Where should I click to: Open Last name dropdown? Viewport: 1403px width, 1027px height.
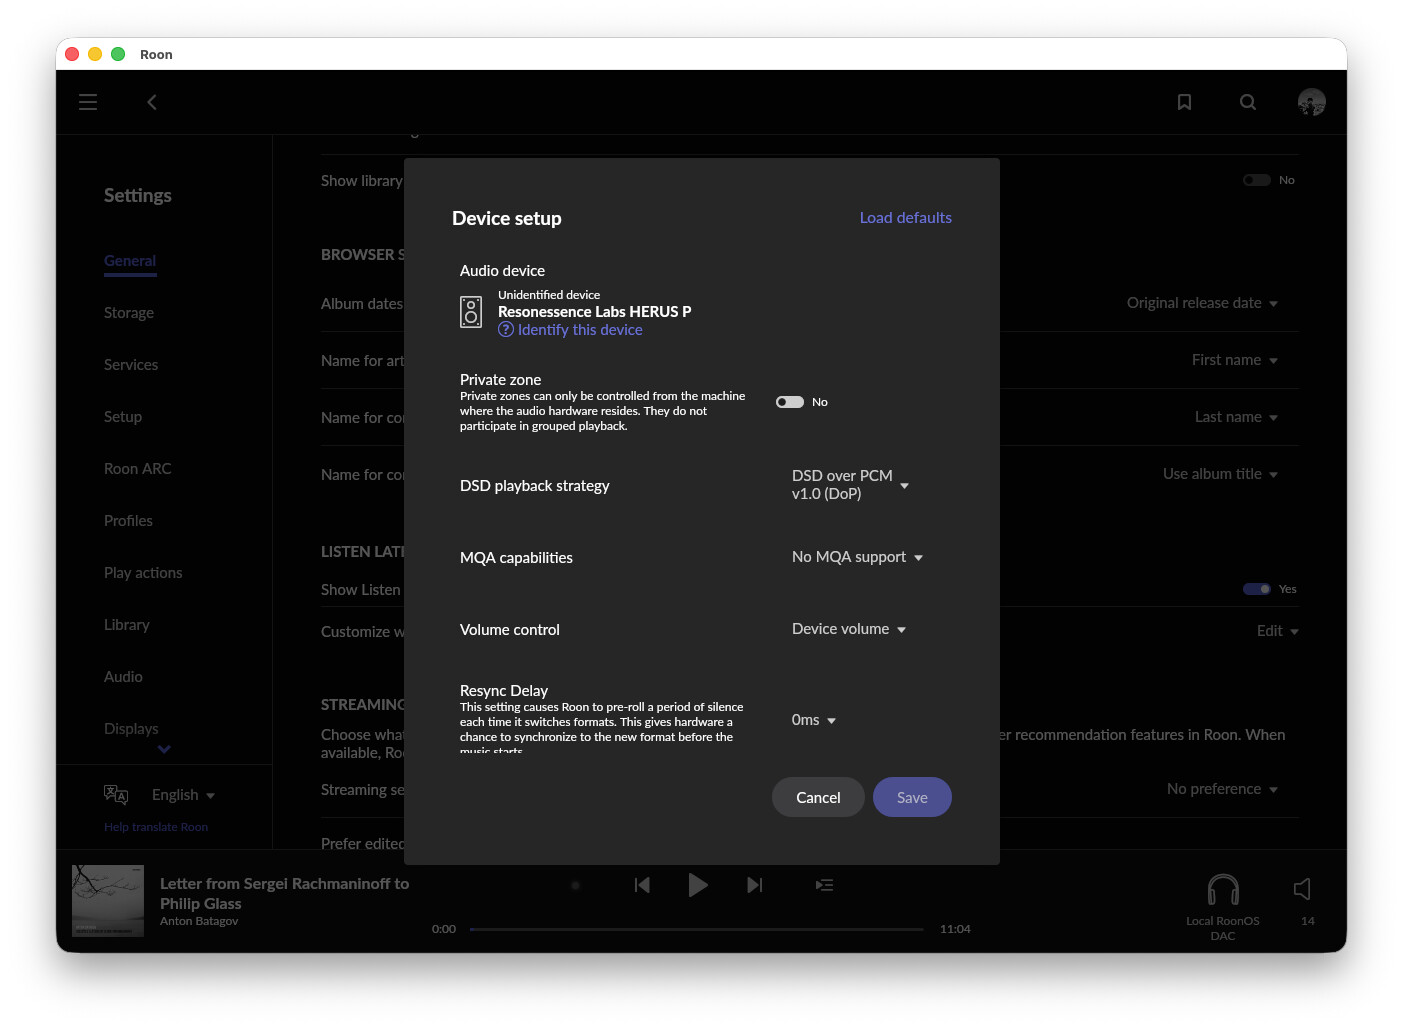click(x=1236, y=417)
